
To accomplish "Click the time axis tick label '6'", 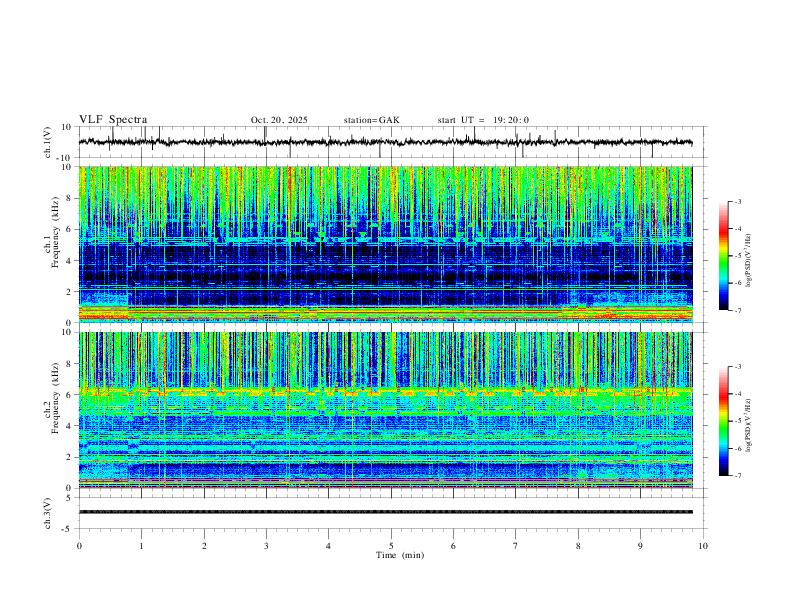I will click(453, 546).
